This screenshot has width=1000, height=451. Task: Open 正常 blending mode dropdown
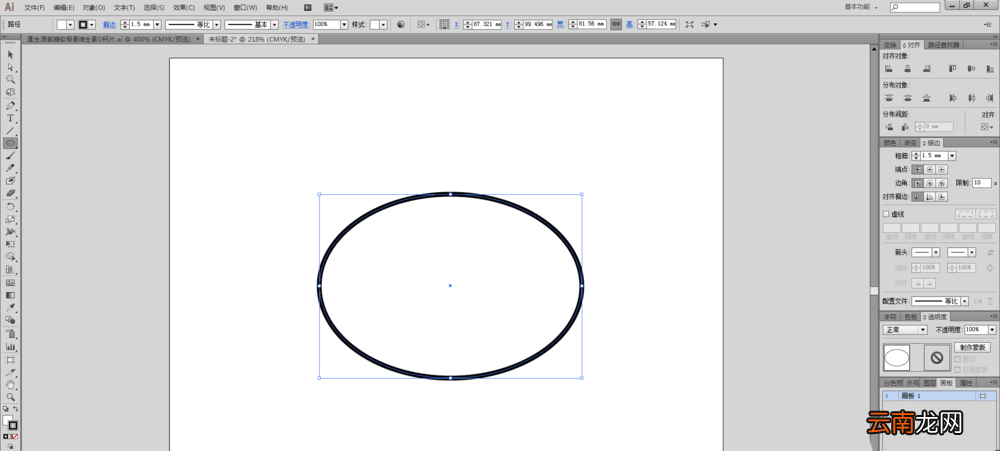(x=904, y=330)
